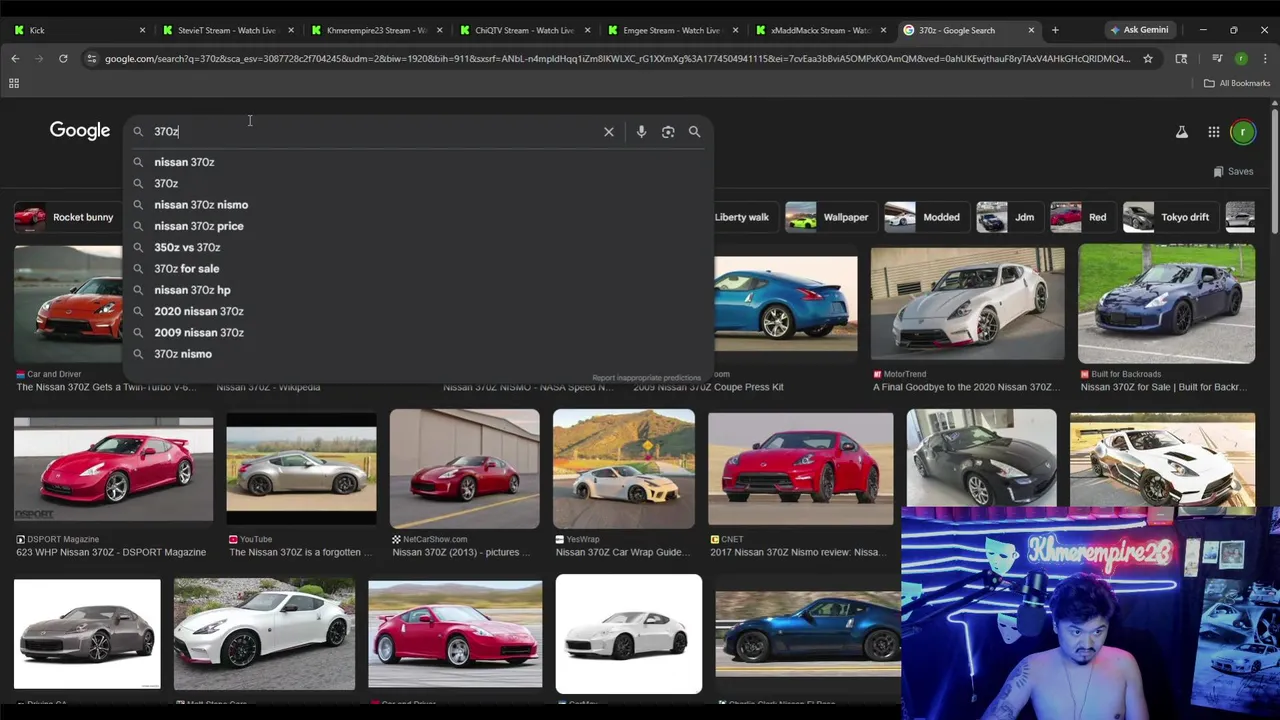Bookmark this page with the star icon
This screenshot has width=1280, height=720.
coord(1148,59)
